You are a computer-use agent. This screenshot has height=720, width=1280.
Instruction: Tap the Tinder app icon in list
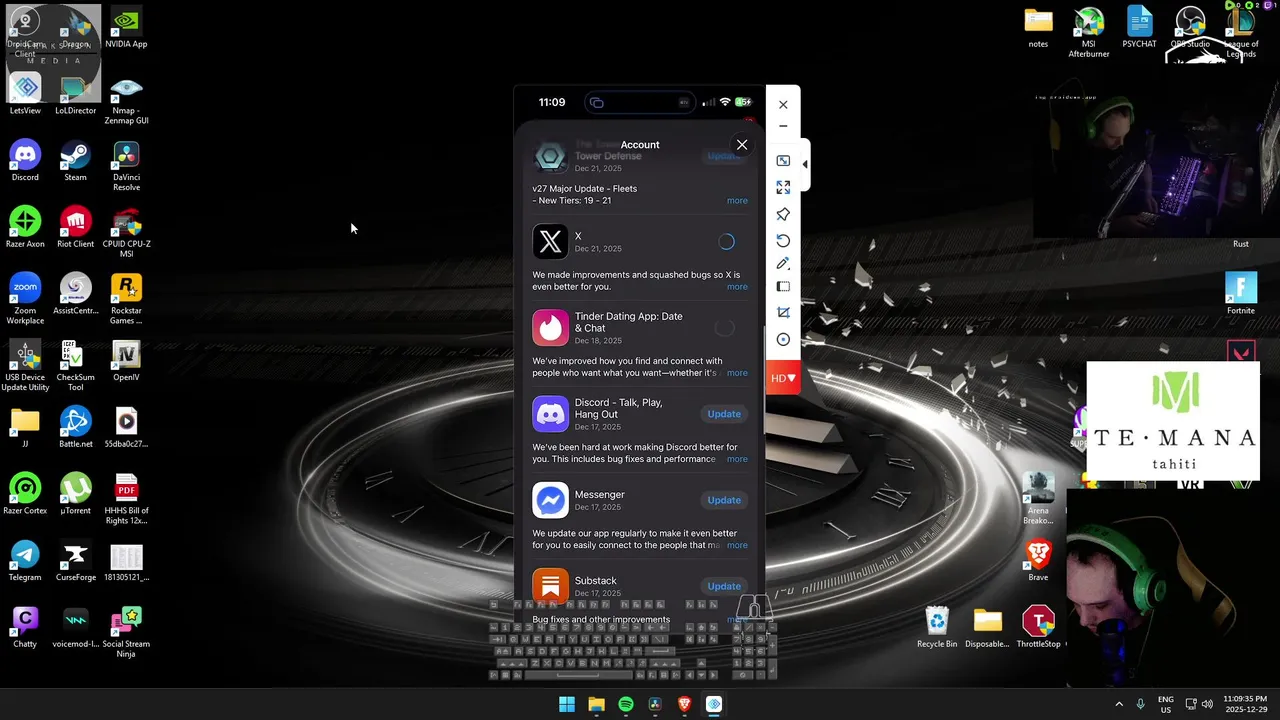click(x=550, y=327)
